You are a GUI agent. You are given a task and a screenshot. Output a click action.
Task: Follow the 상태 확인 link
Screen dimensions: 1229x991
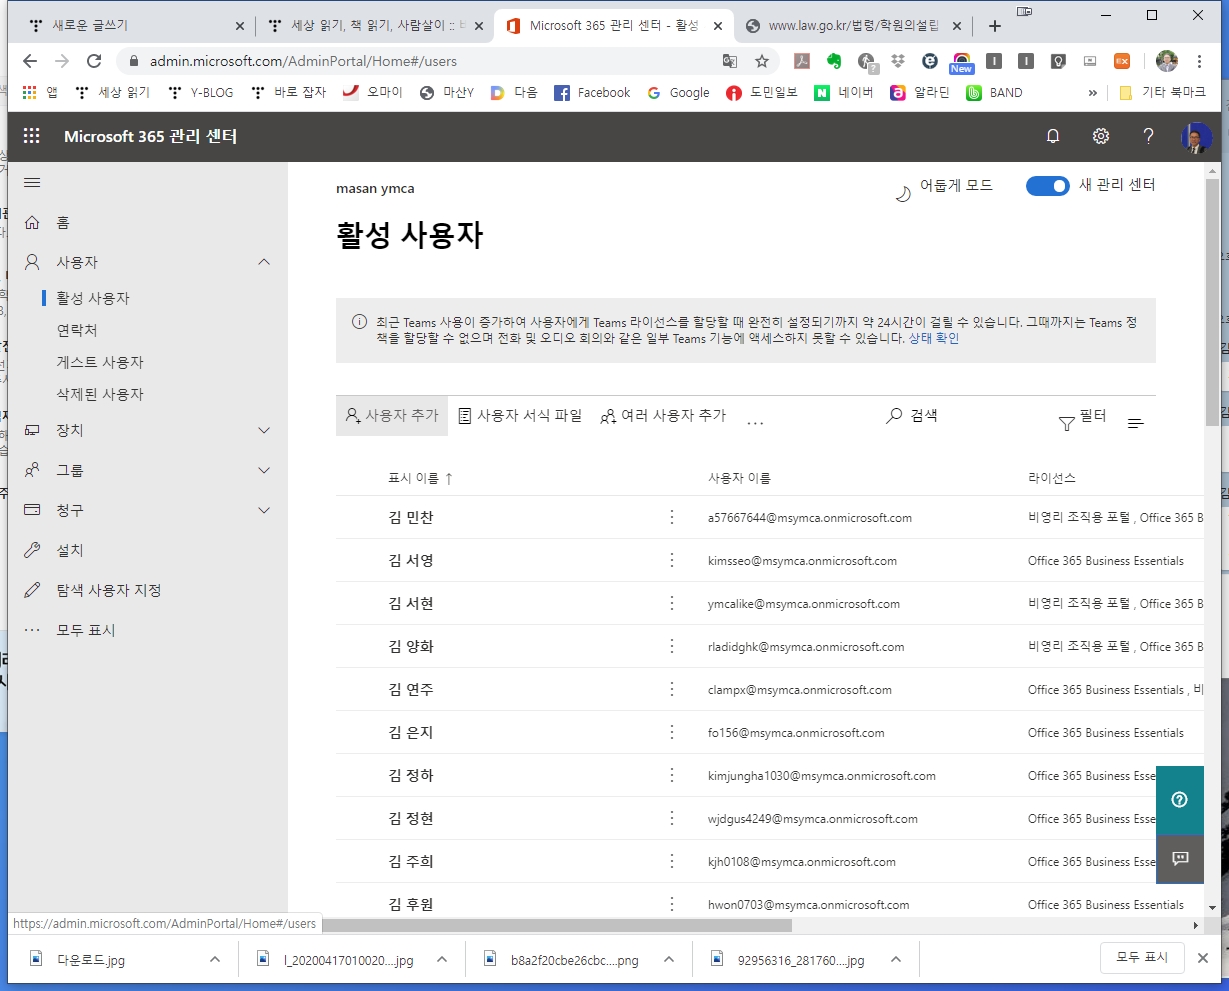pos(934,339)
